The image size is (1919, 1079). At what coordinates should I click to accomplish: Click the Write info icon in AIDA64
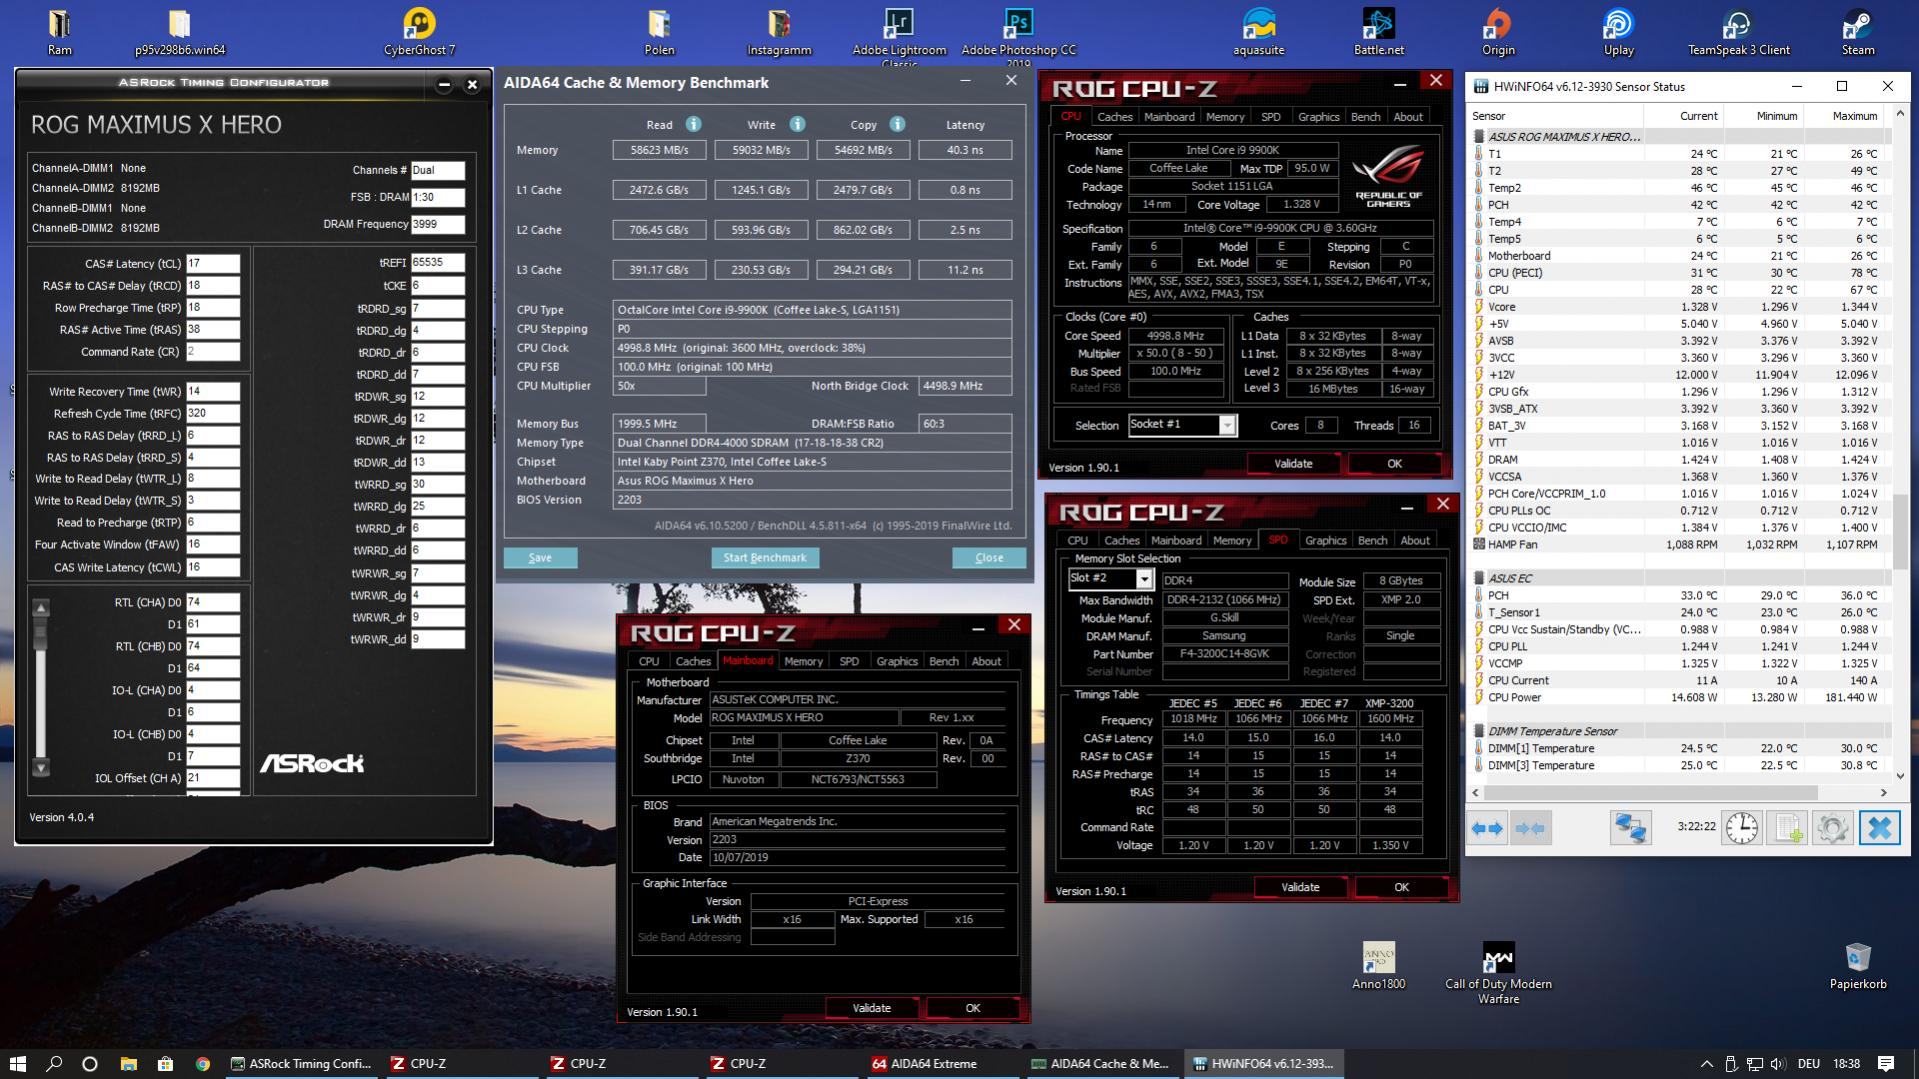click(797, 124)
